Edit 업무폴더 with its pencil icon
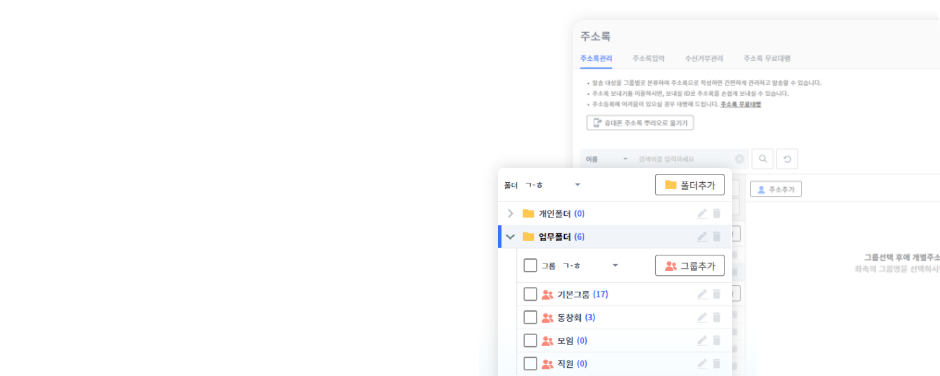This screenshot has width=940, height=376. [x=702, y=237]
